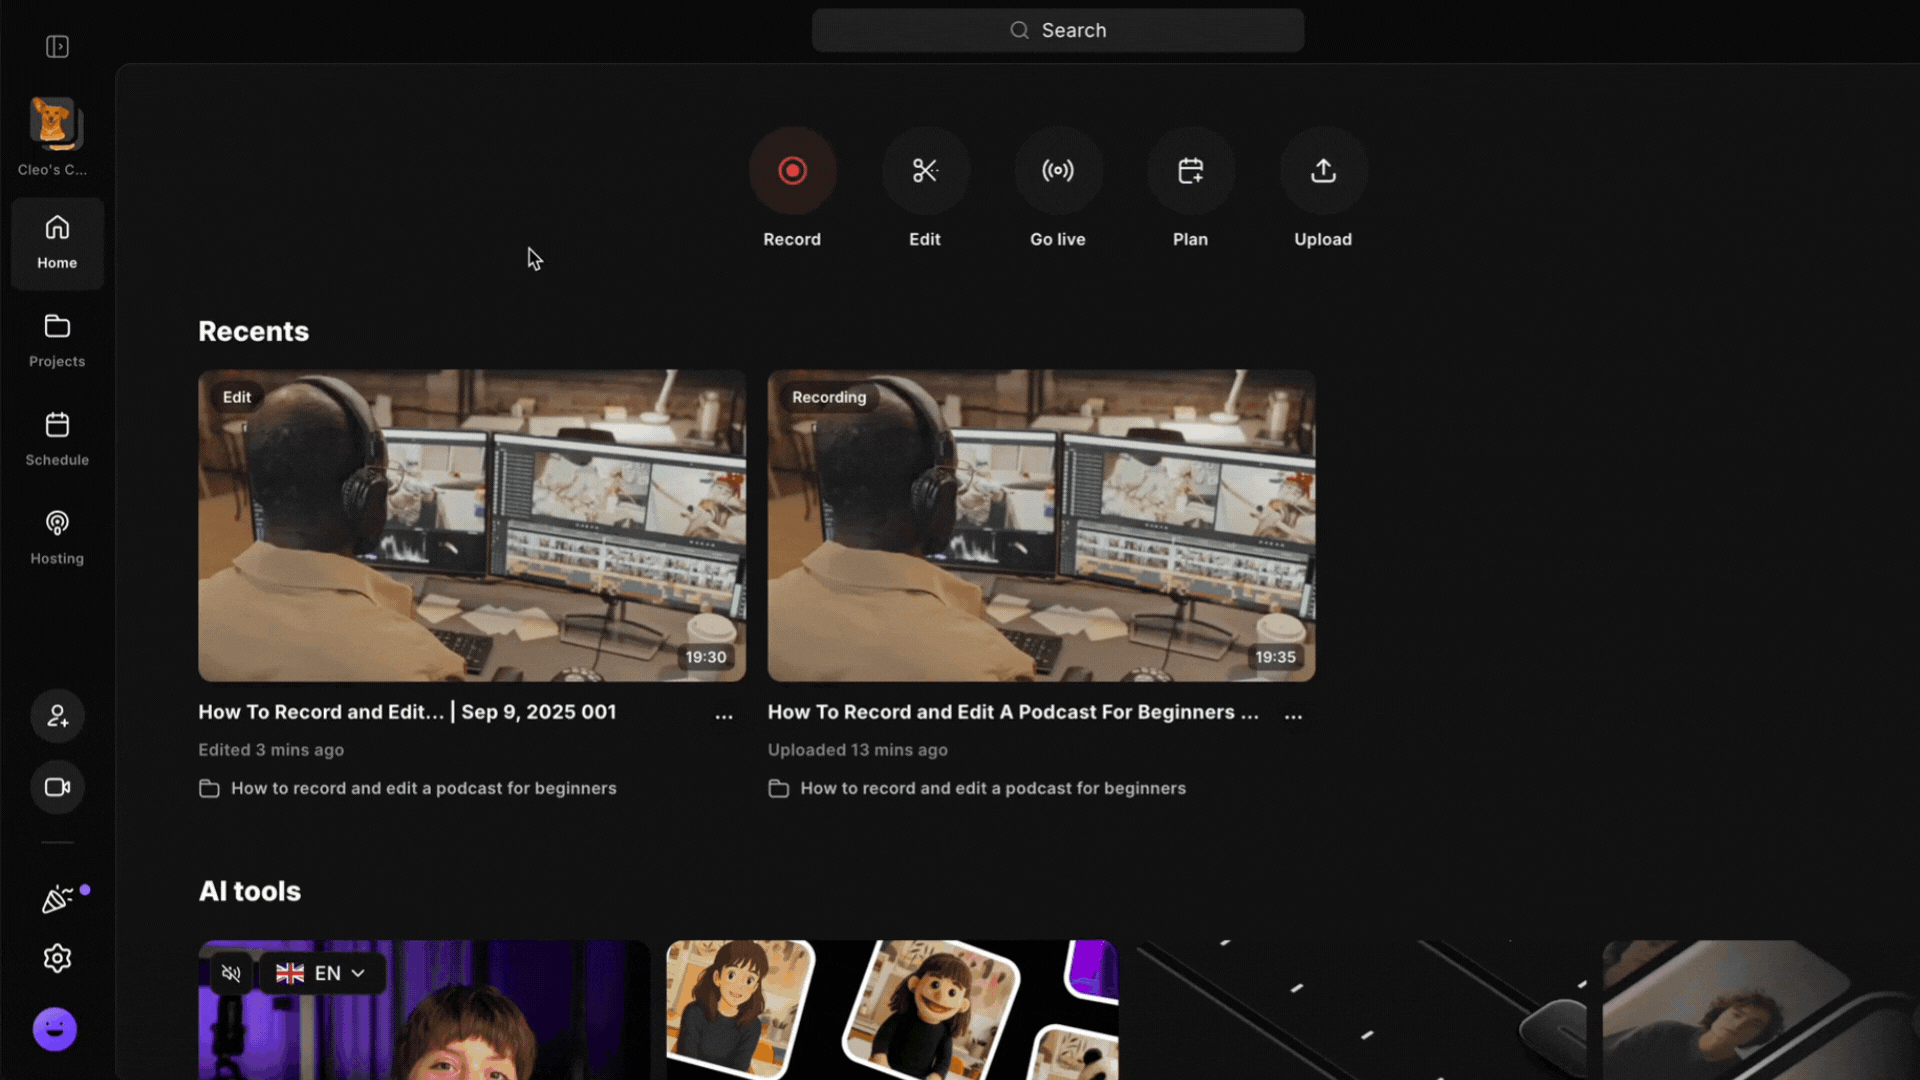Open the project folder link under the Edit item

[423, 788]
